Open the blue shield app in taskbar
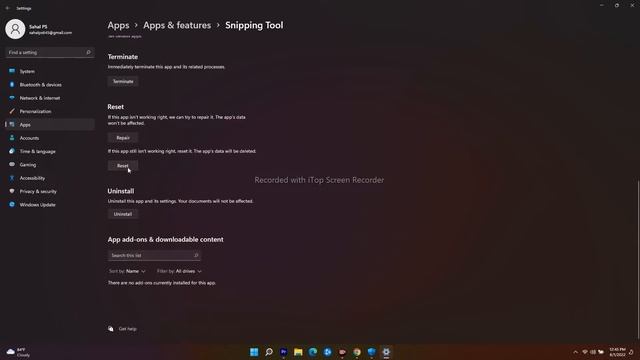Viewport: 640px width, 360px height. 371,352
